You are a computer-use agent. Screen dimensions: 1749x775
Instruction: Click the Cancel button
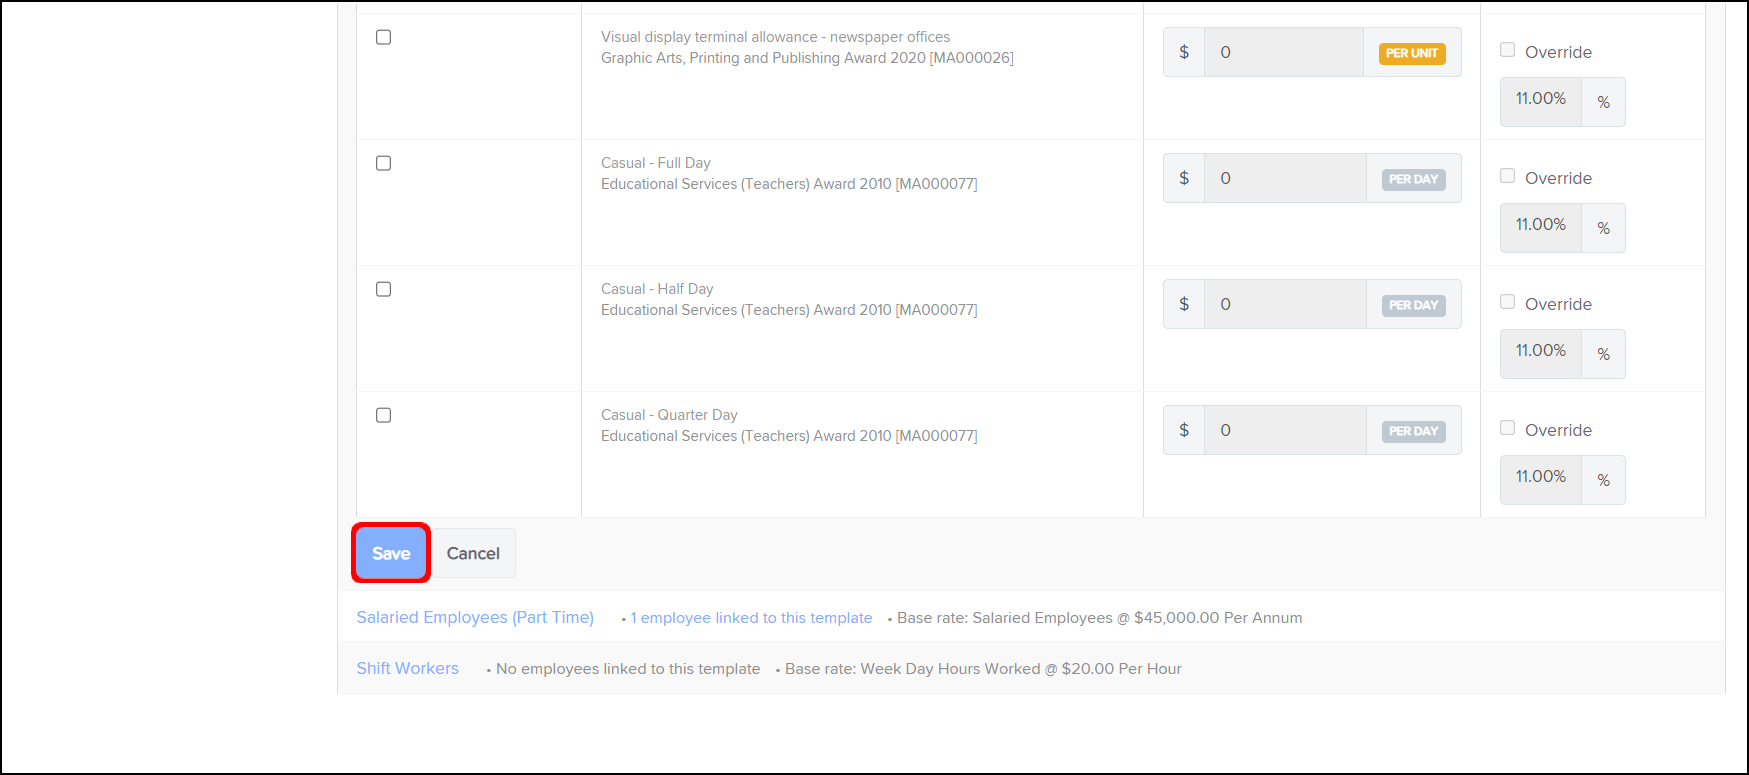coord(473,553)
